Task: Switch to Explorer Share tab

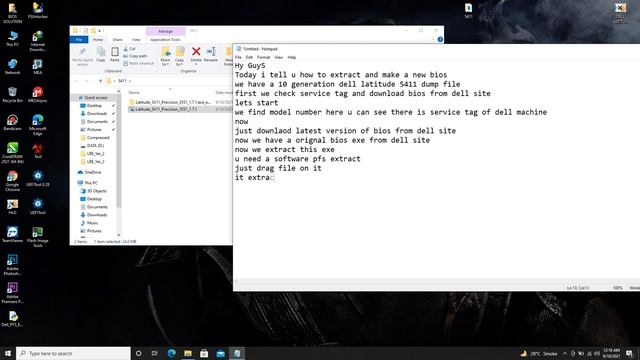Action: click(117, 40)
